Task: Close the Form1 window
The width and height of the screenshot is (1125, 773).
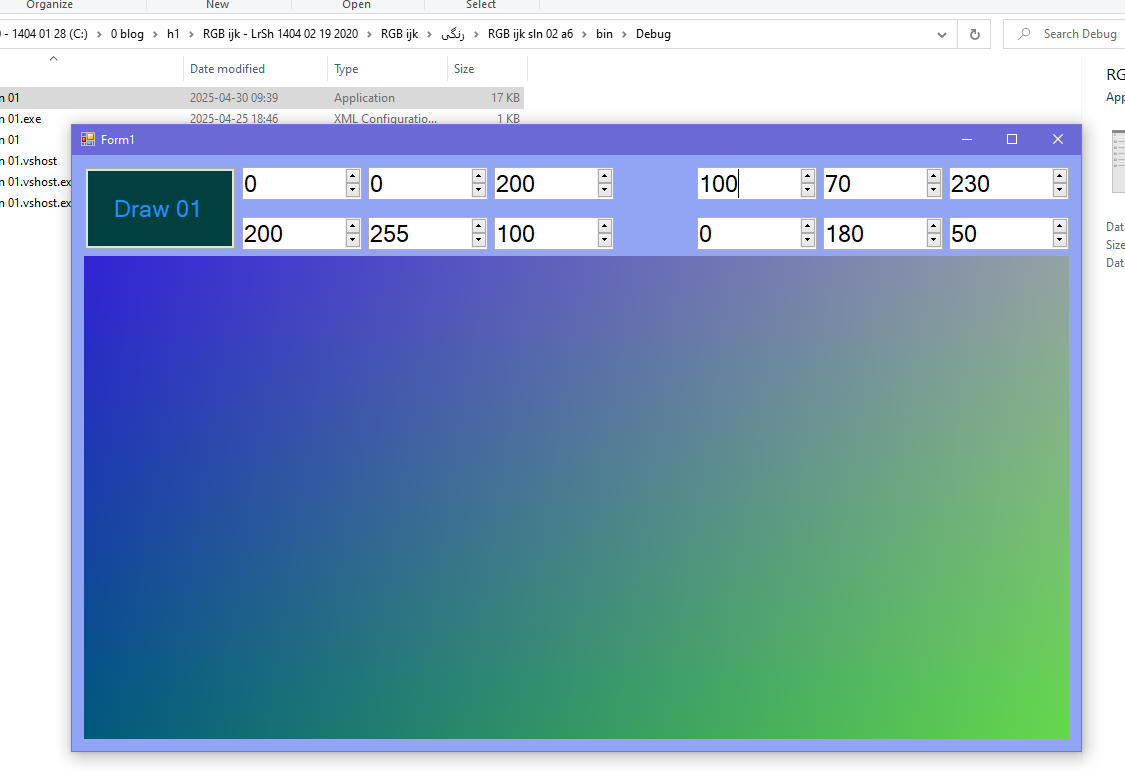Action: pos(1058,139)
